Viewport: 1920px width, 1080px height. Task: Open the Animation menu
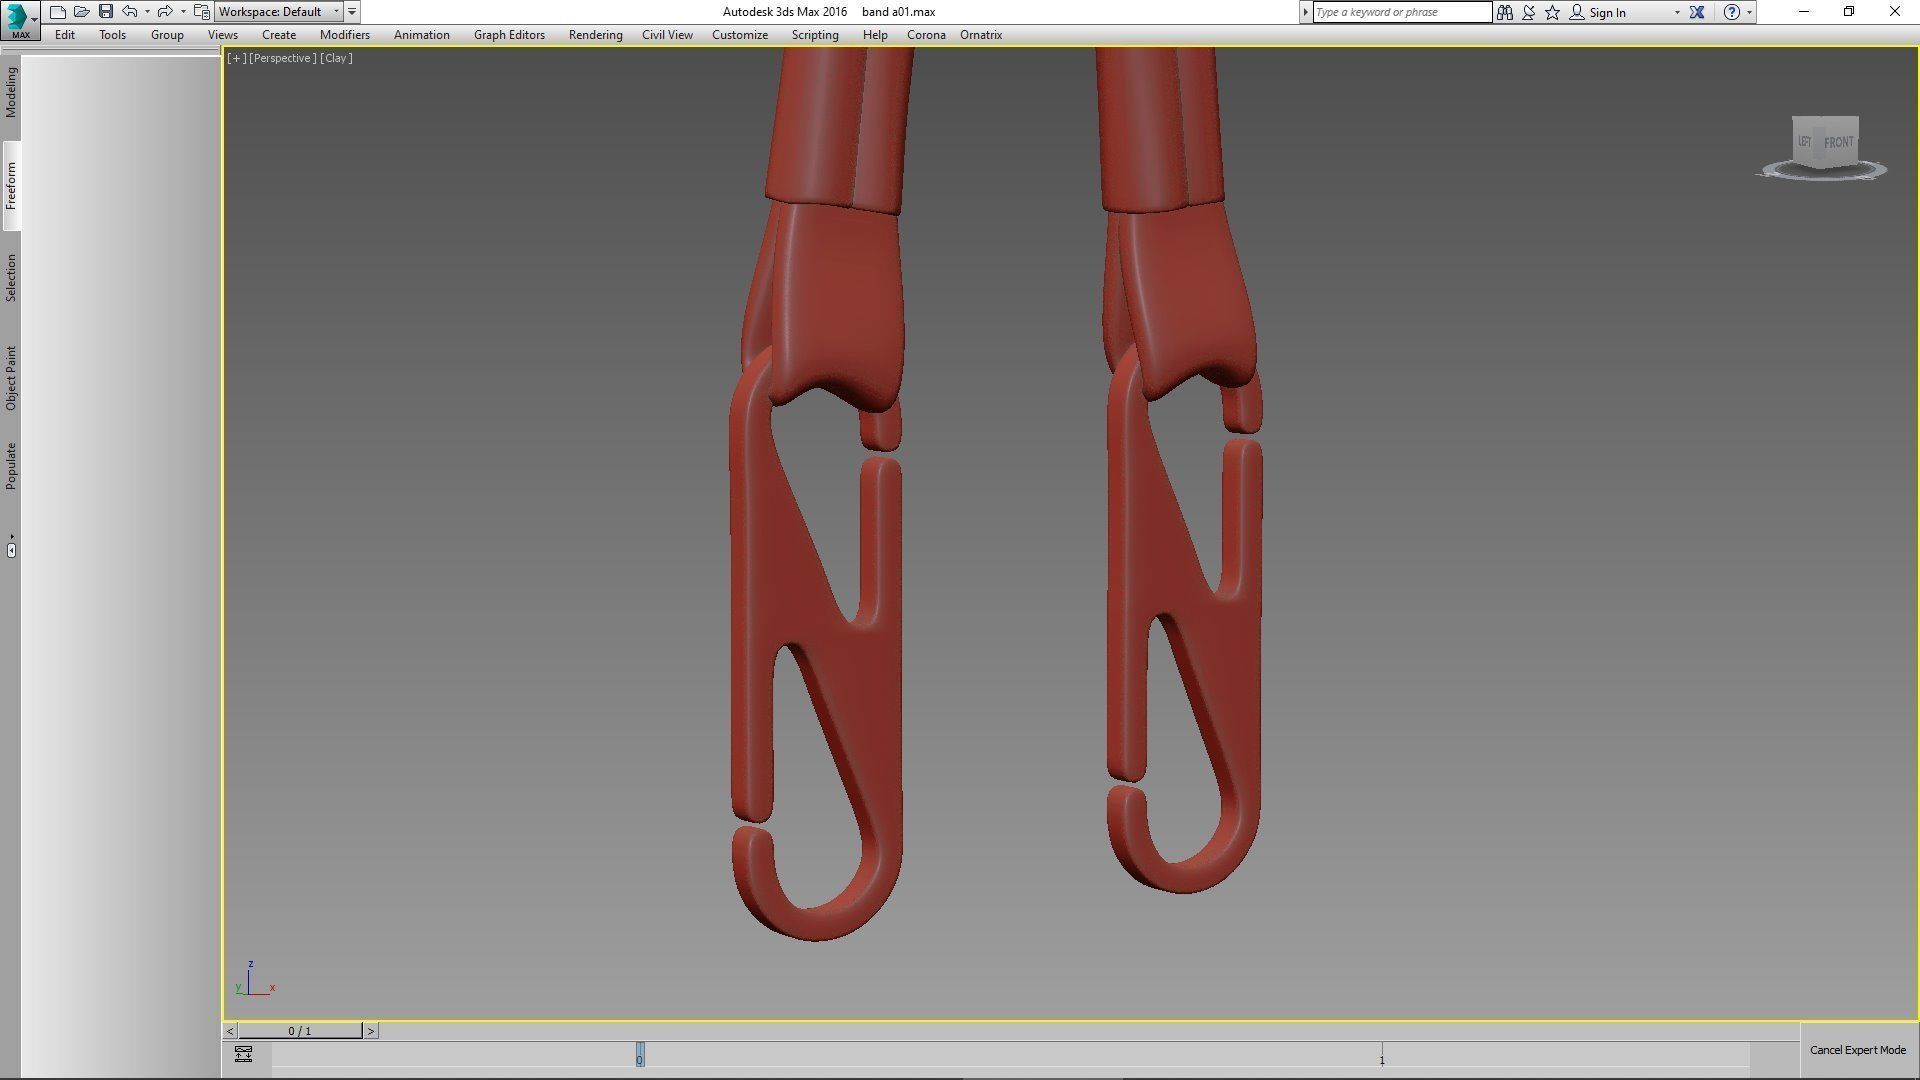[x=421, y=34]
